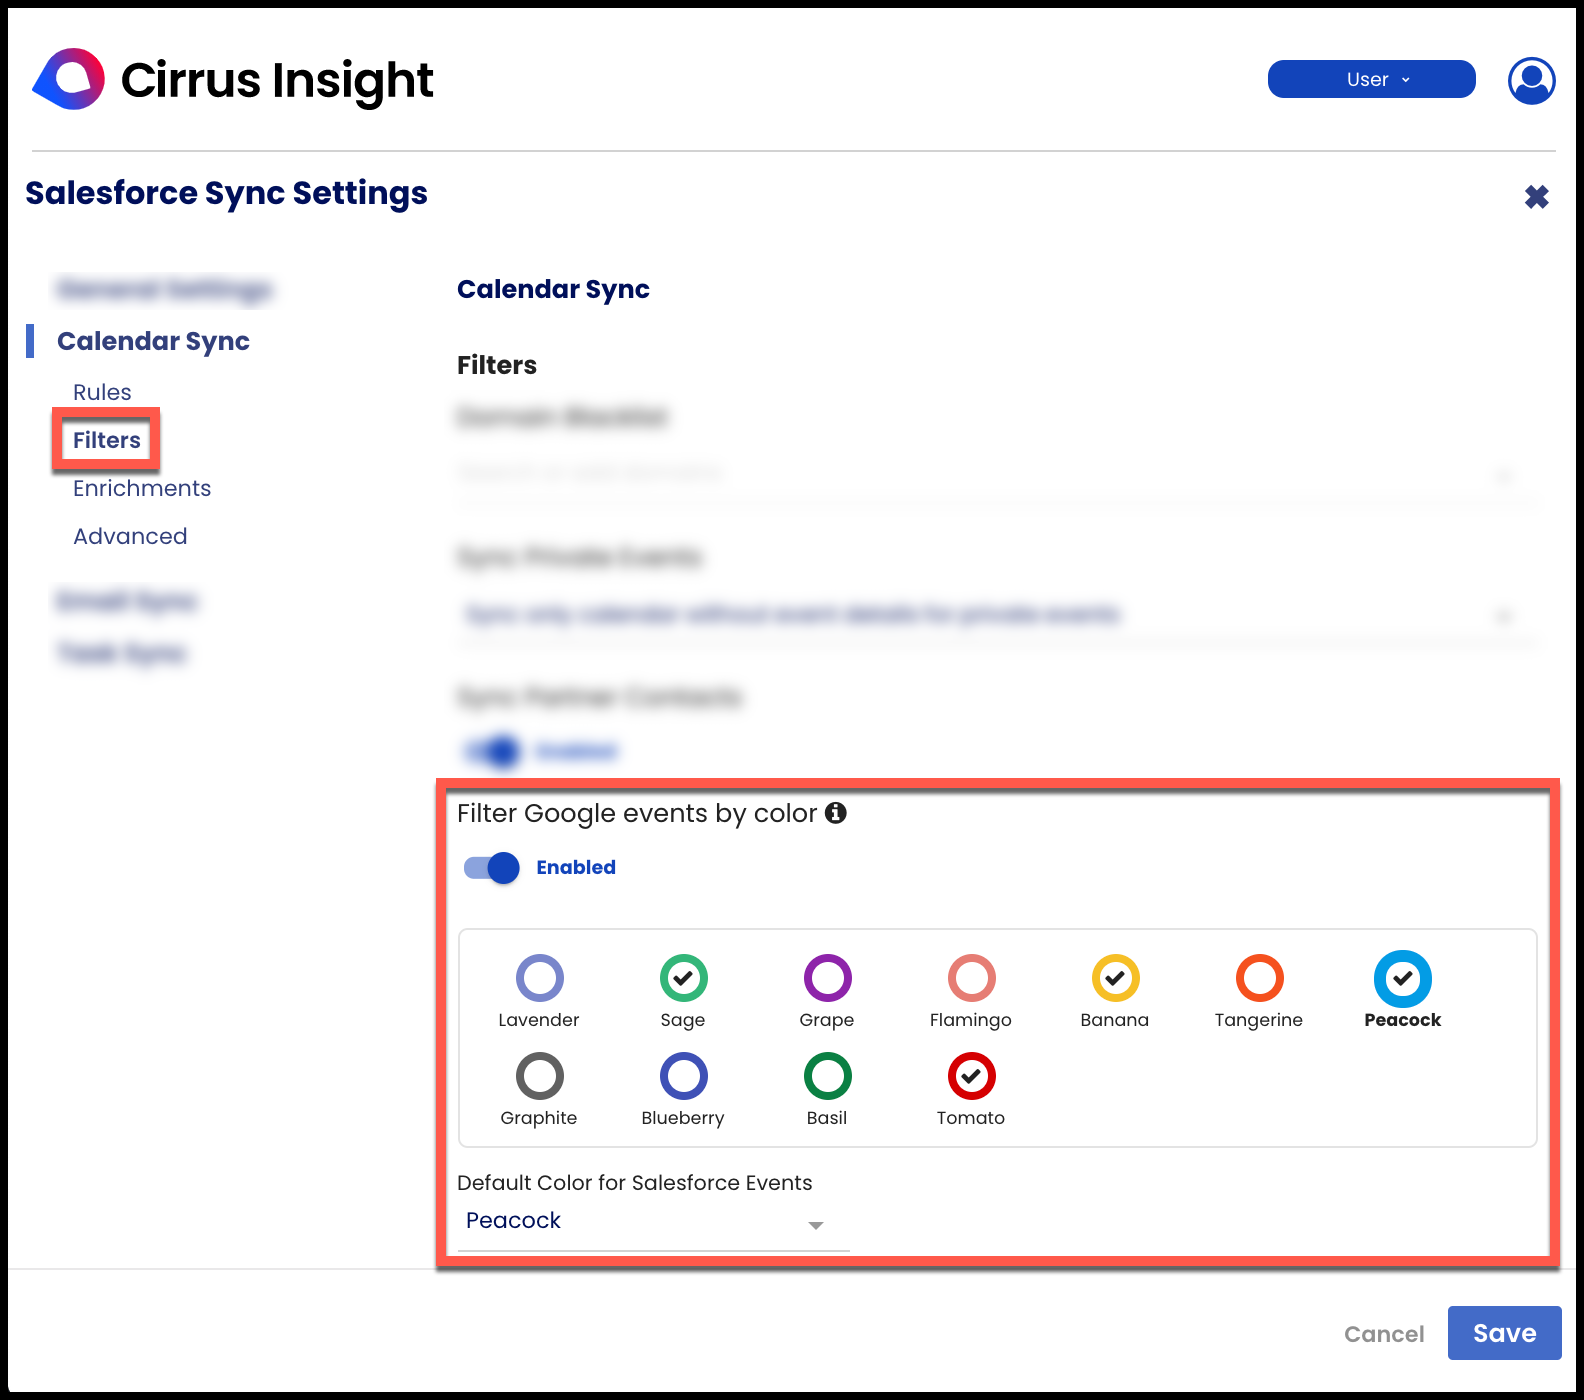
Task: Open the blurred Domain Blacklist dropdown arrow
Action: tap(1503, 474)
